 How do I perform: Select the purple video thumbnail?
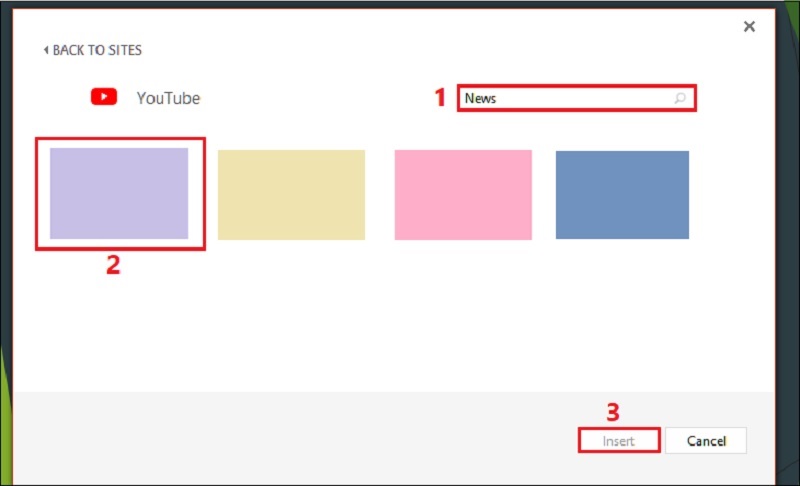(119, 193)
